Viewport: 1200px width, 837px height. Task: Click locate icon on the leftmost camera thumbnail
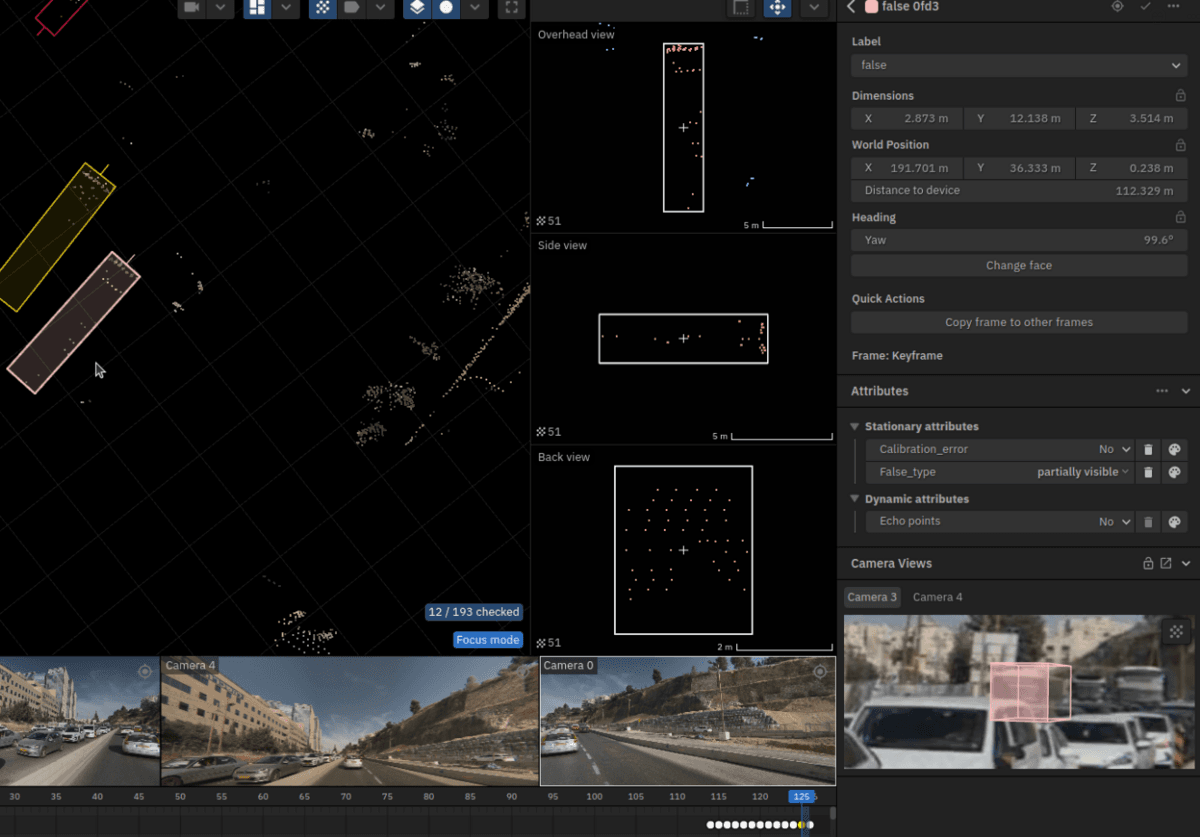(x=145, y=671)
